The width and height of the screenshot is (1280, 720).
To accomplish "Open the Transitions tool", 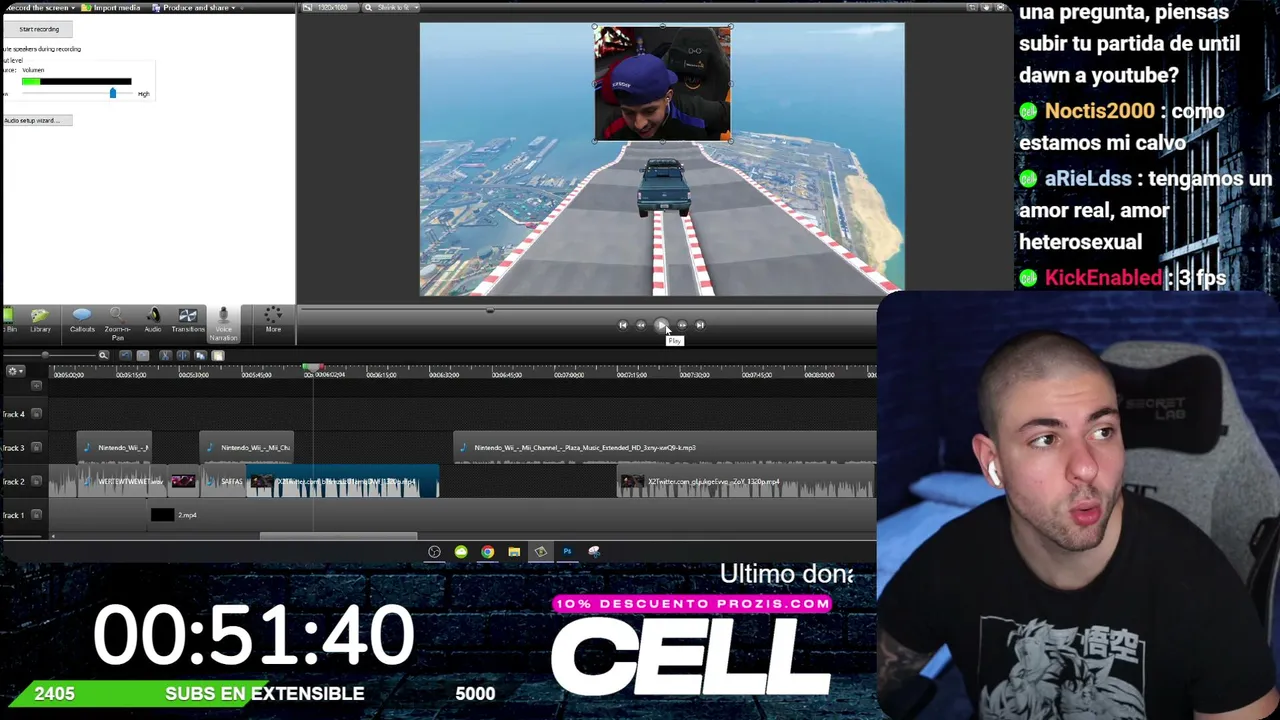I will coord(187,320).
